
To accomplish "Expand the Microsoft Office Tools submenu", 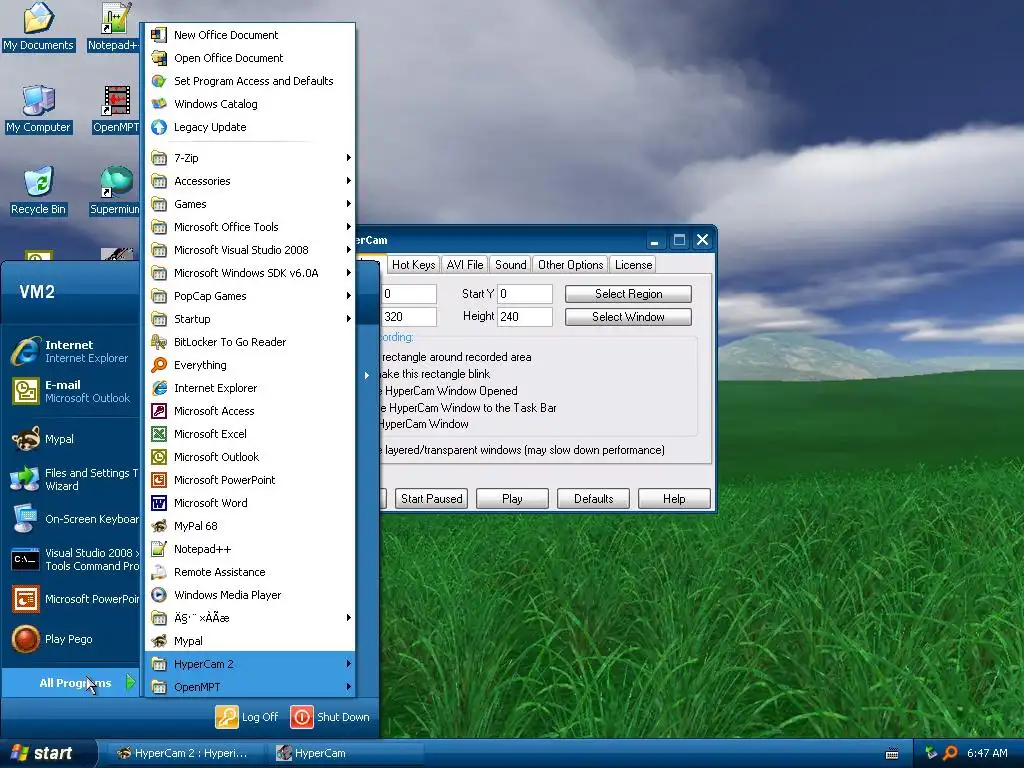I will [x=249, y=227].
